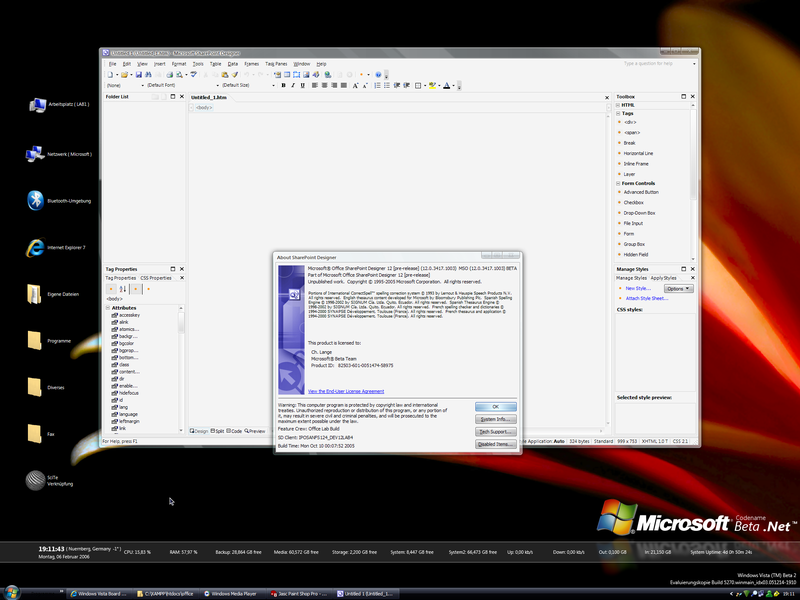Image resolution: width=800 pixels, height=600 pixels.
Task: Open the Arbeitsplatz desktop icon
Action: click(x=37, y=104)
